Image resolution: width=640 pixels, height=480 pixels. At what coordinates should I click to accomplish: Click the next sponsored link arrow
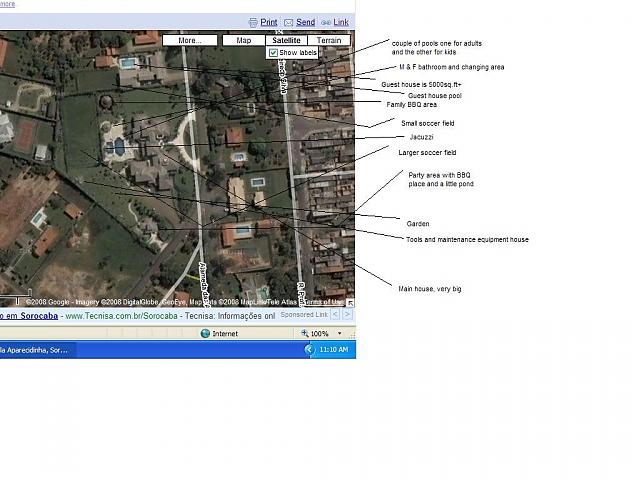tap(347, 314)
